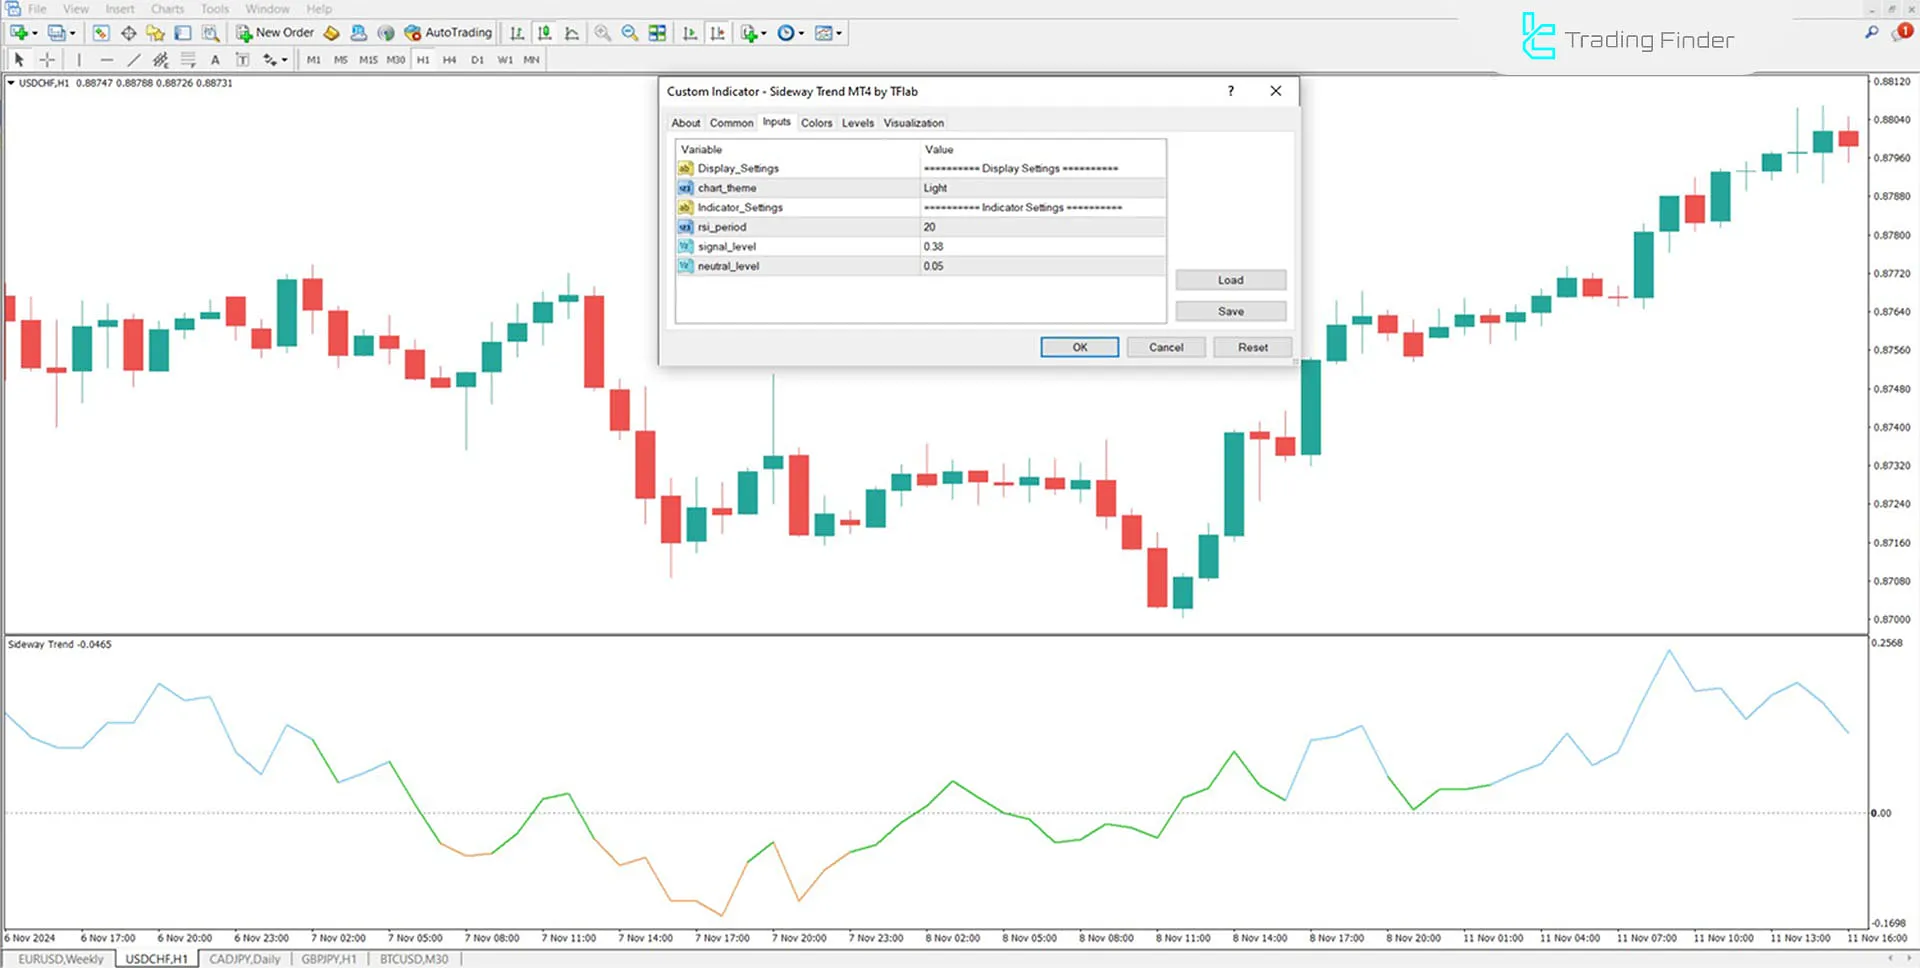Place a New Order
1920x968 pixels.
(275, 32)
